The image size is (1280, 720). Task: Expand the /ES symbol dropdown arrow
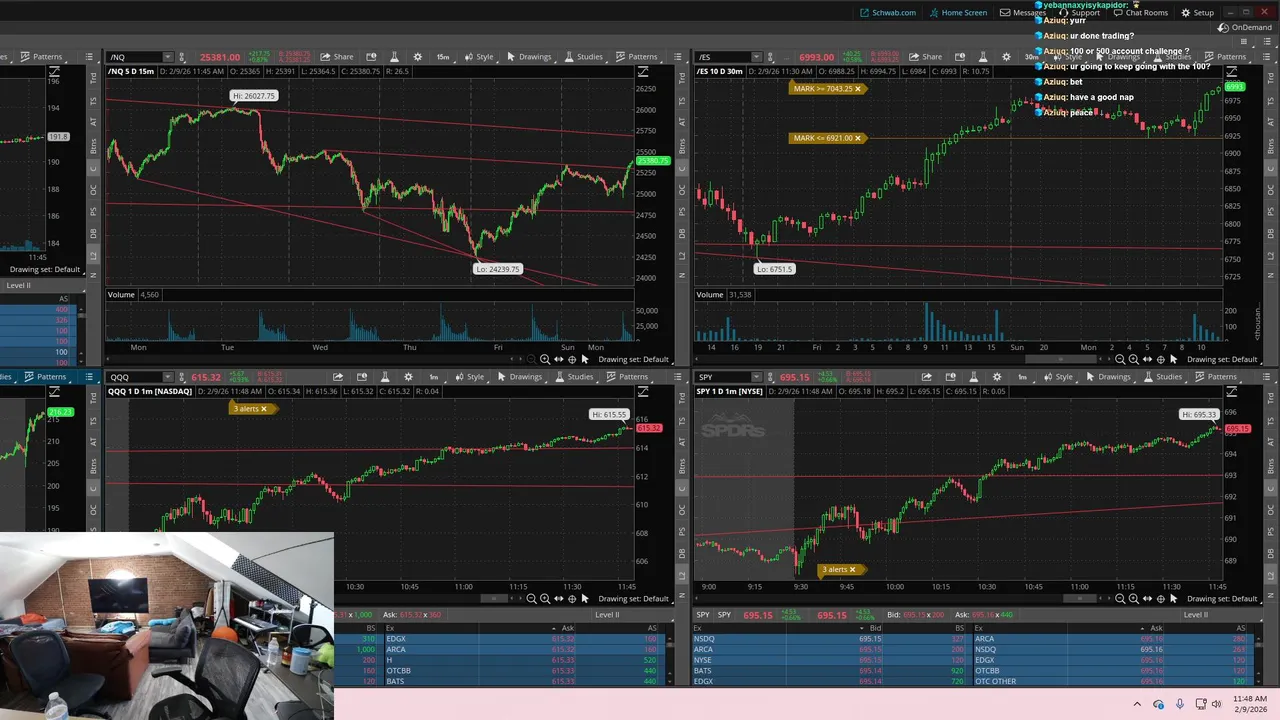[x=757, y=57]
